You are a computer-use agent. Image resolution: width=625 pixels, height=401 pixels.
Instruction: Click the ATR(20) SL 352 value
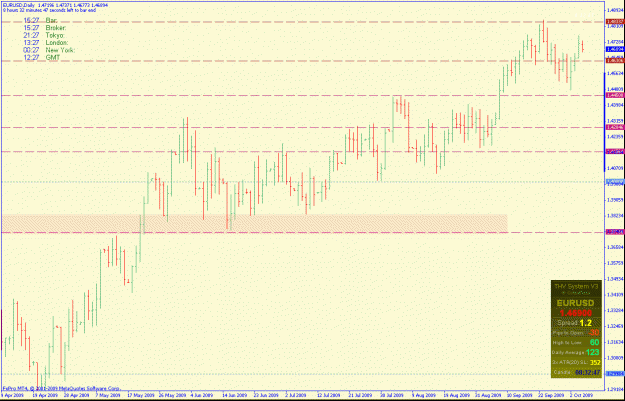[595, 362]
